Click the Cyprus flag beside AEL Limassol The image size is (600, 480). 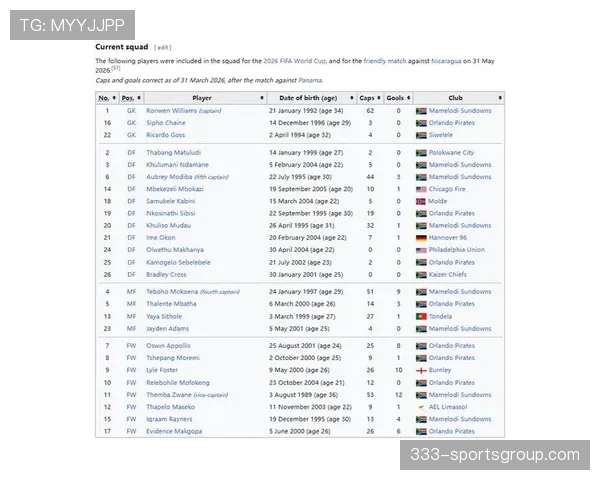[x=421, y=407]
